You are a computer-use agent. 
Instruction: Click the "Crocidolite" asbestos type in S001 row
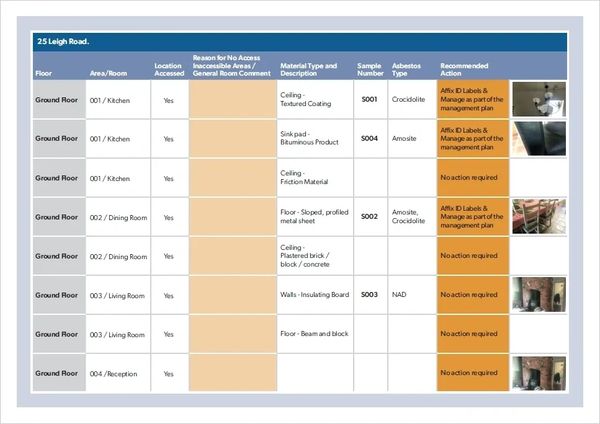(408, 99)
